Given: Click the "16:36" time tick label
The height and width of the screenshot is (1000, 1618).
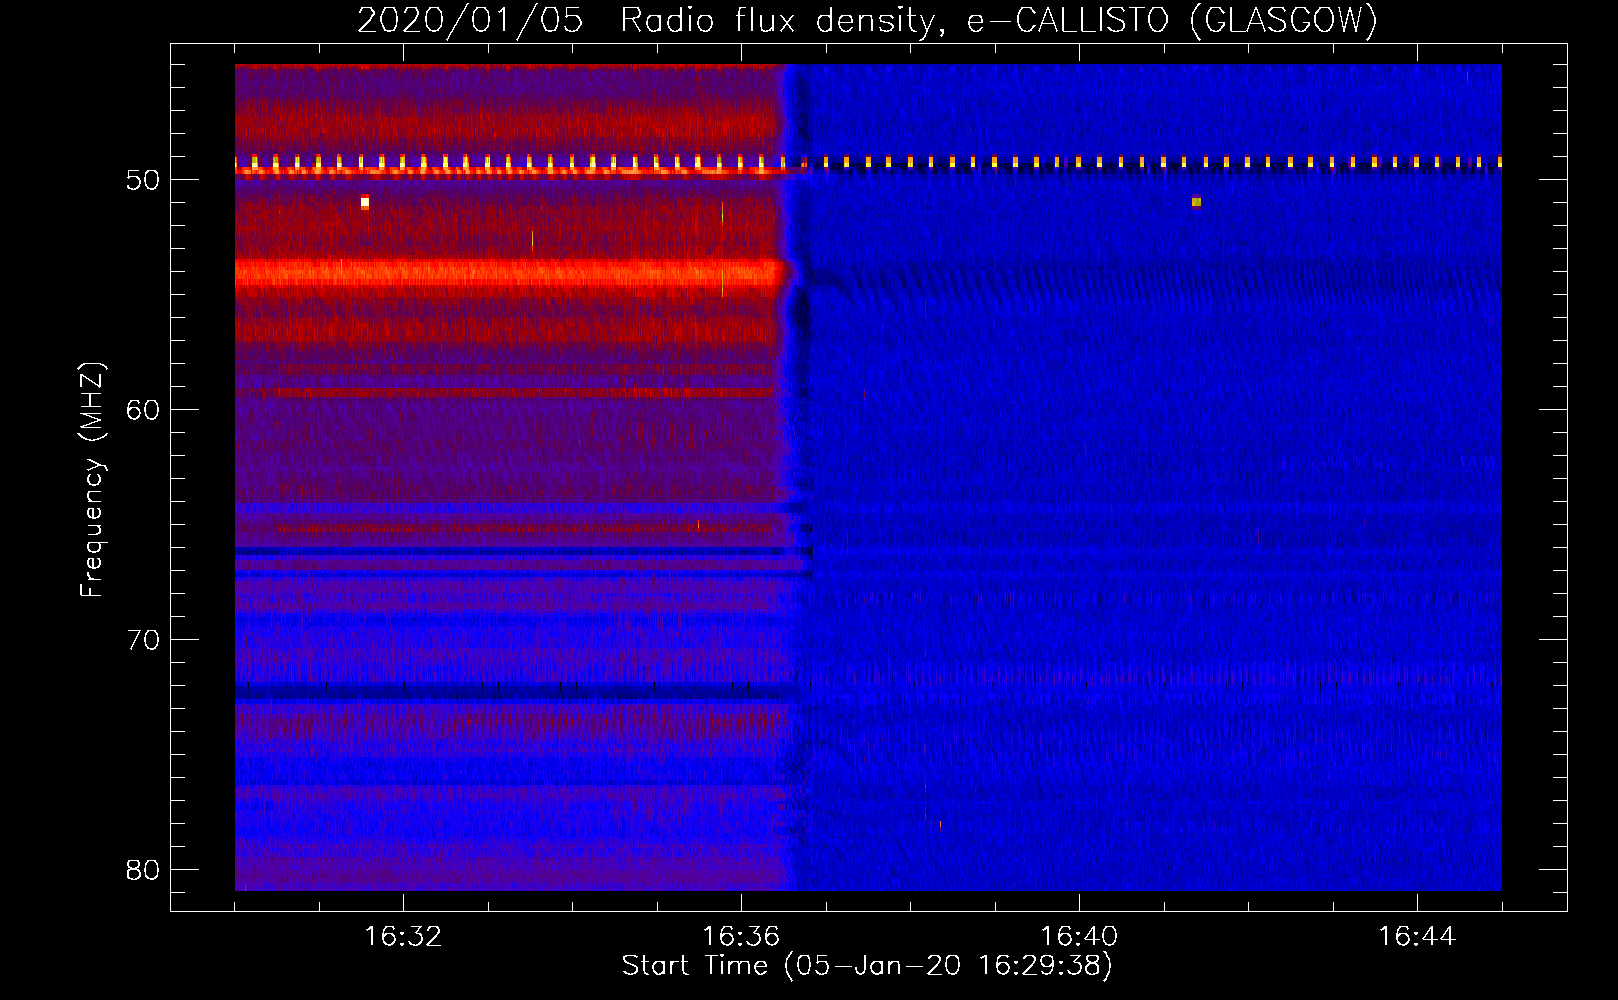Looking at the screenshot, I should pyautogui.click(x=741, y=937).
